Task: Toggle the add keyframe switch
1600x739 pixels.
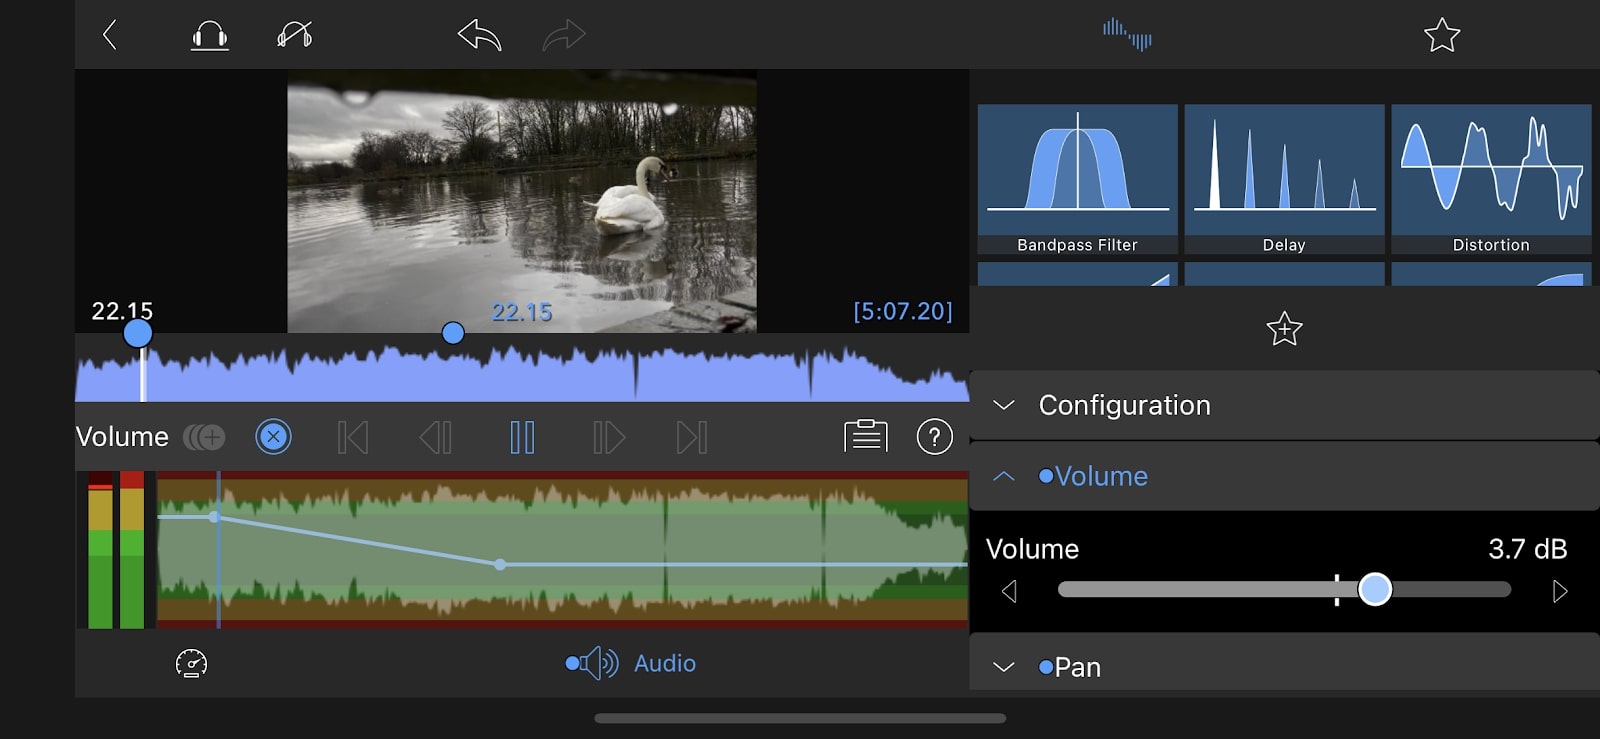Action: click(204, 437)
